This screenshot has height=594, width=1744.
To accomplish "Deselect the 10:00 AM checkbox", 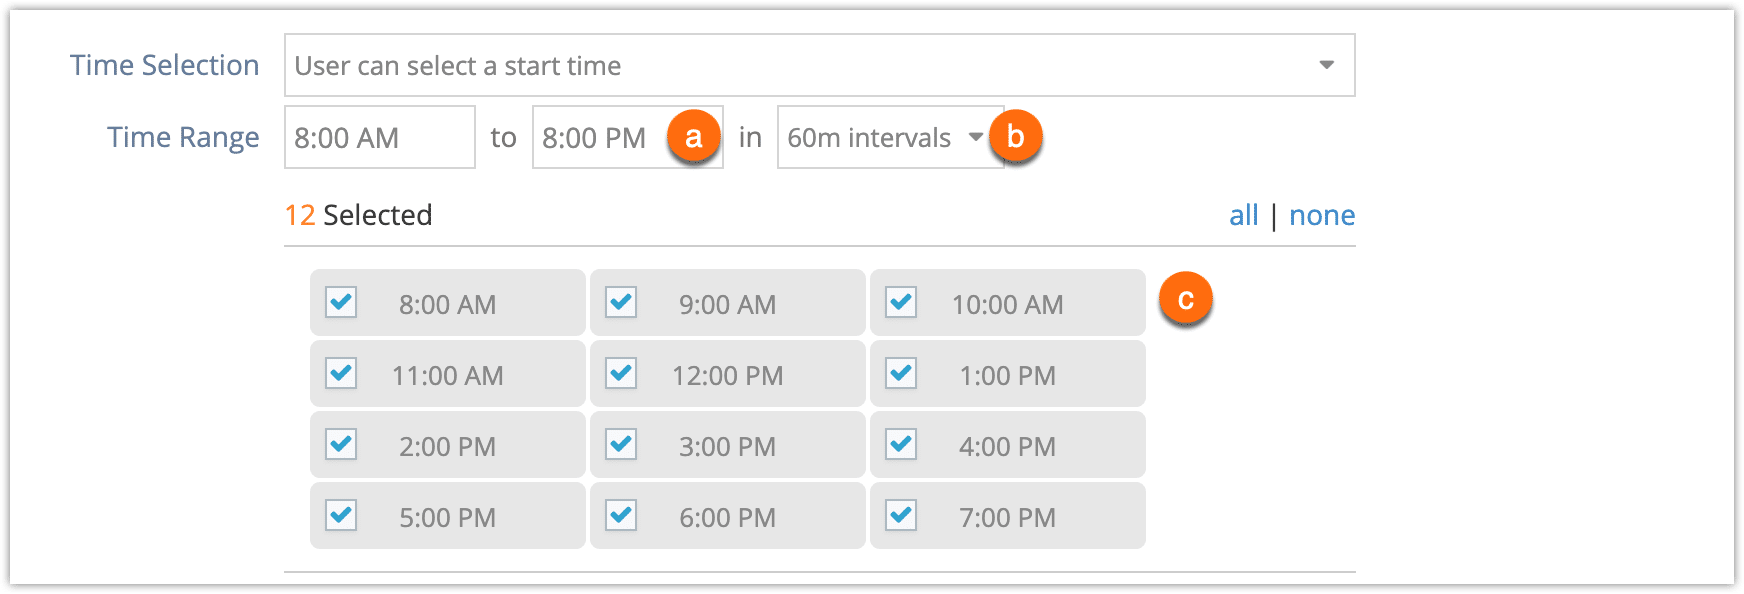I will click(x=901, y=301).
